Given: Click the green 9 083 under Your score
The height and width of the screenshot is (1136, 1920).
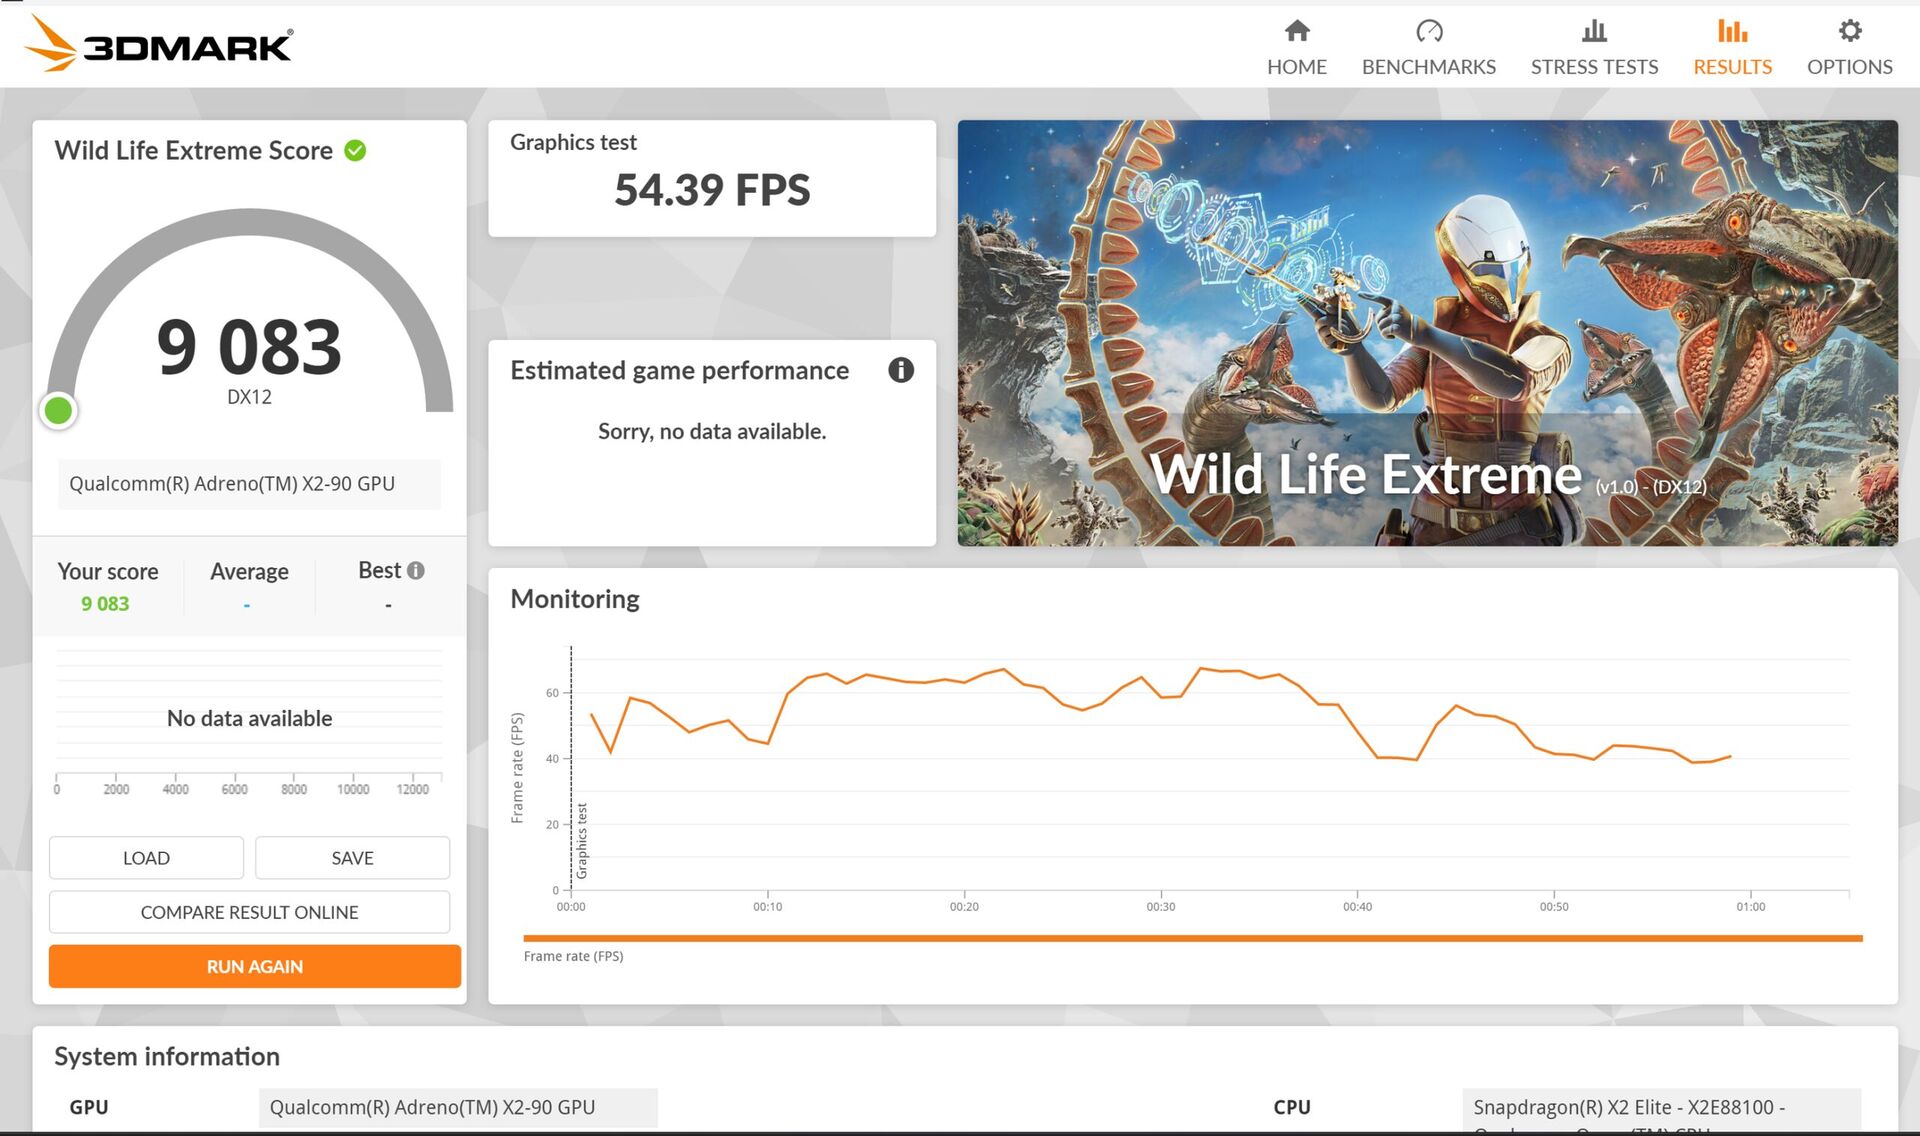Looking at the screenshot, I should point(105,604).
